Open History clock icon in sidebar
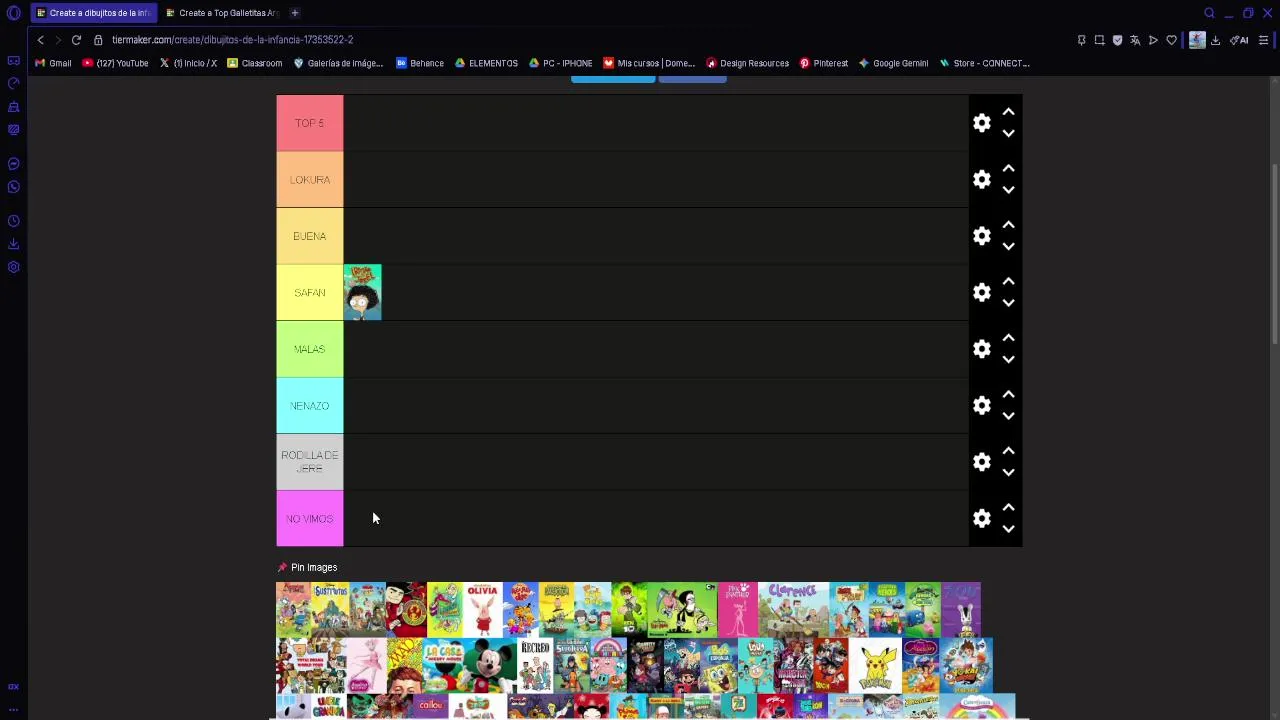Screen dimensions: 1280x720 tap(14, 221)
